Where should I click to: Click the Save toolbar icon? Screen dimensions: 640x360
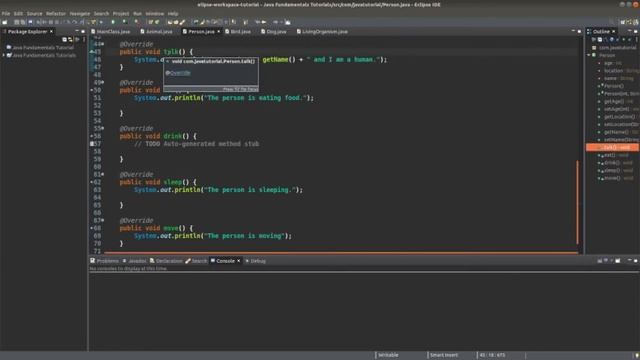point(17,22)
